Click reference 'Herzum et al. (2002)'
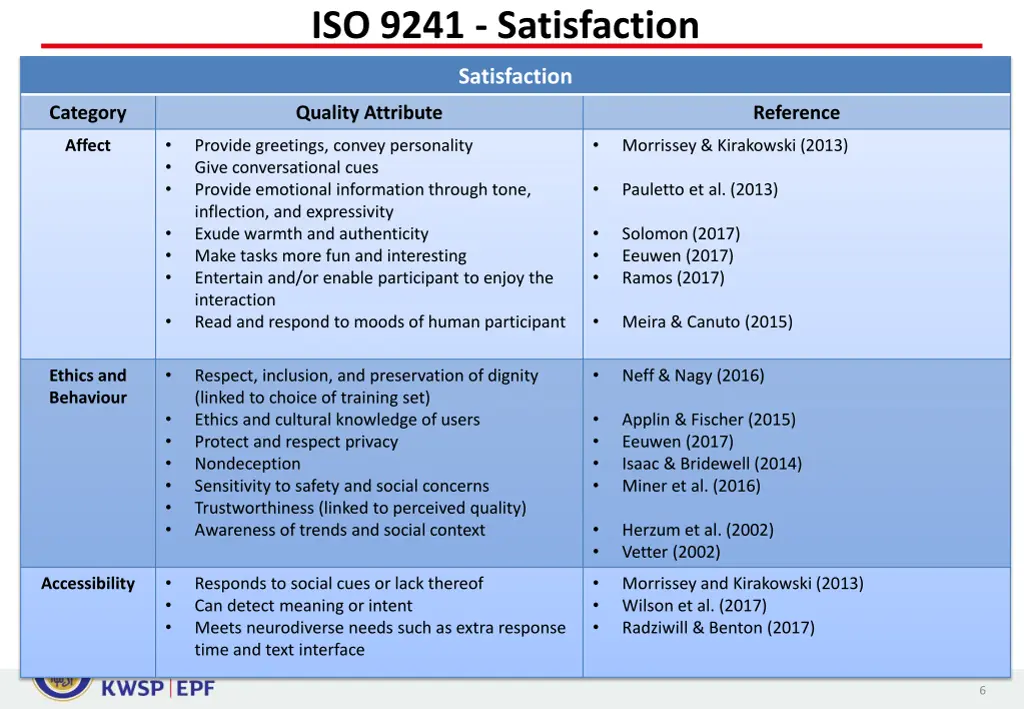This screenshot has height=709, width=1024. pos(697,529)
